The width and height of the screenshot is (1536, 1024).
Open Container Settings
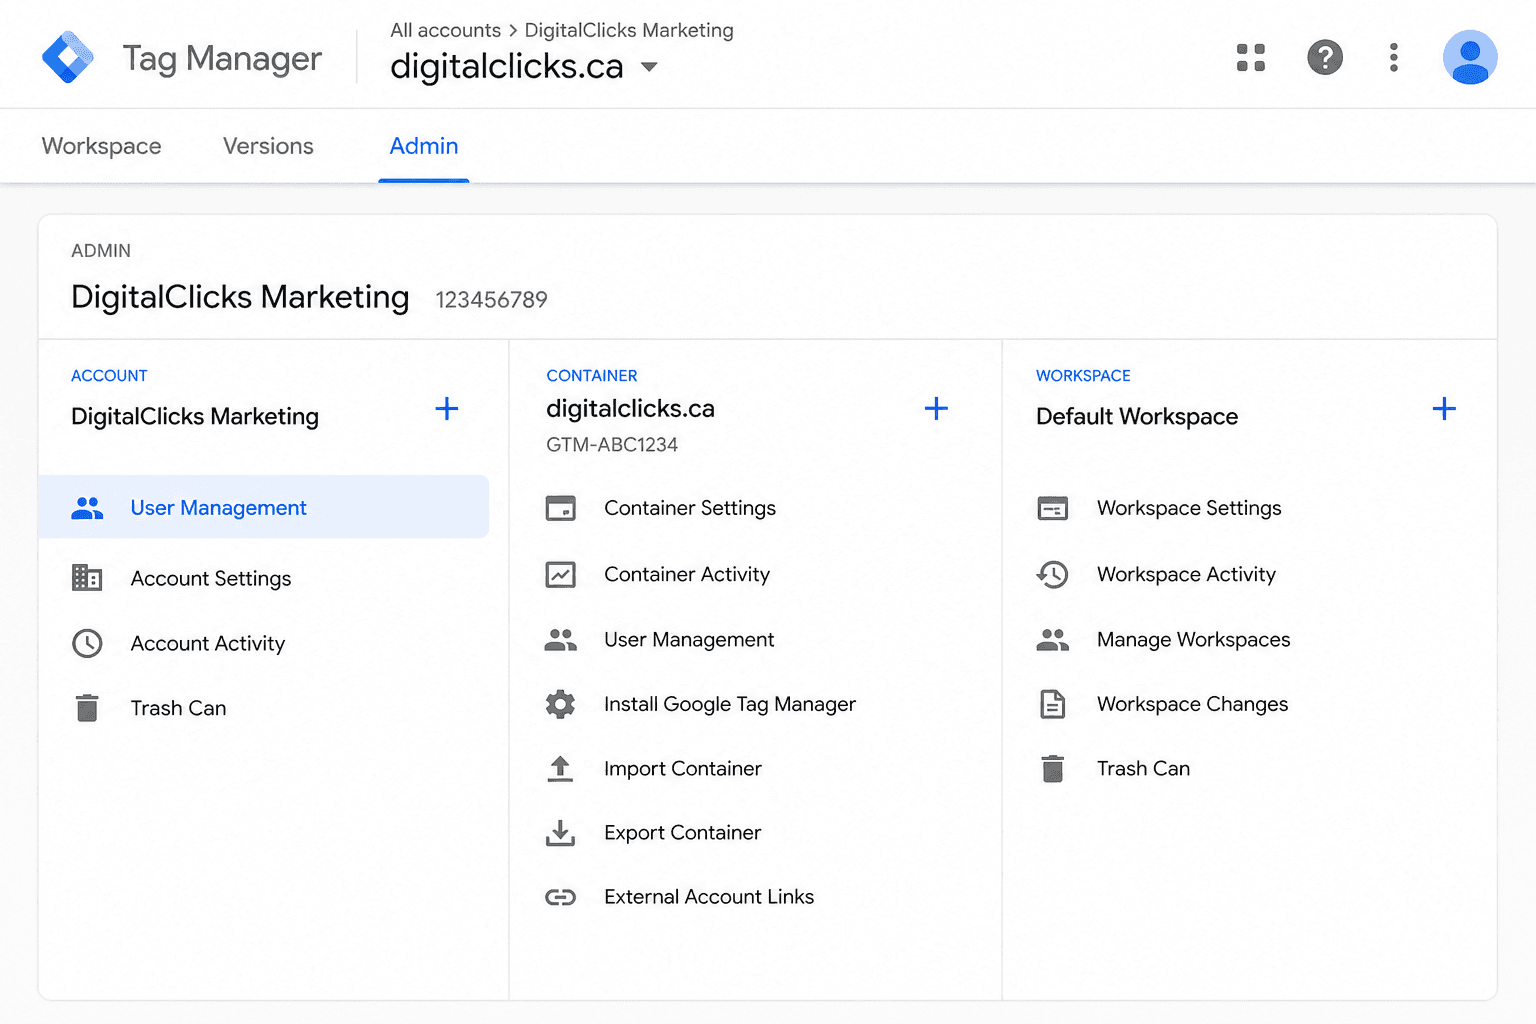[689, 508]
